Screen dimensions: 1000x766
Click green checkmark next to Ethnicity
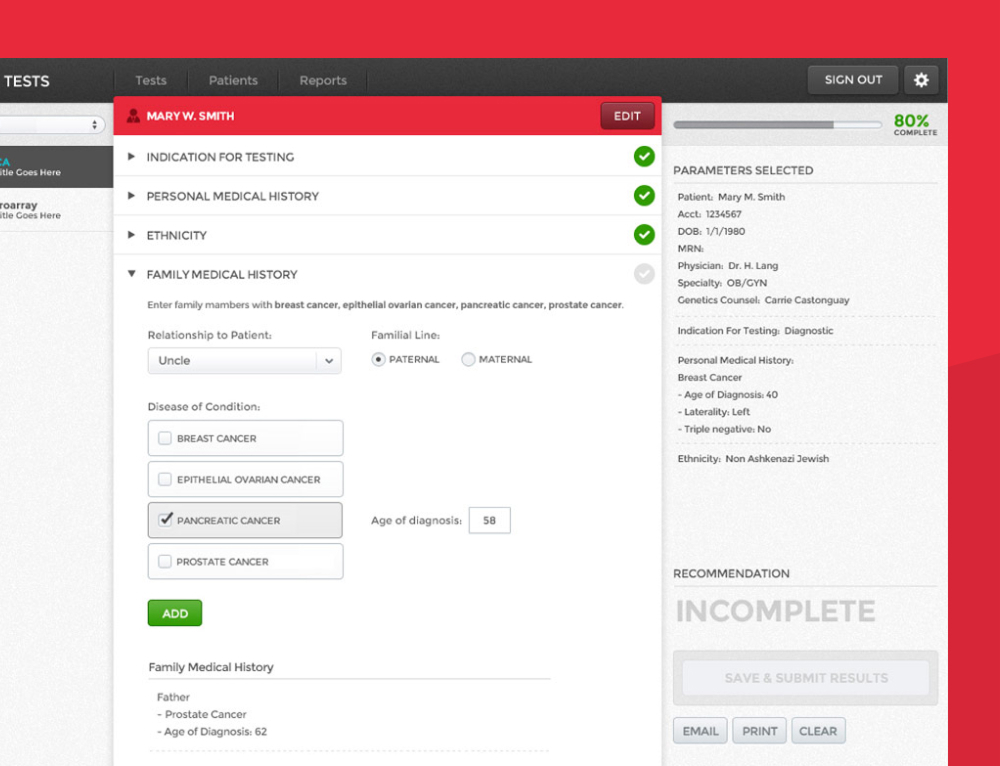(x=644, y=235)
